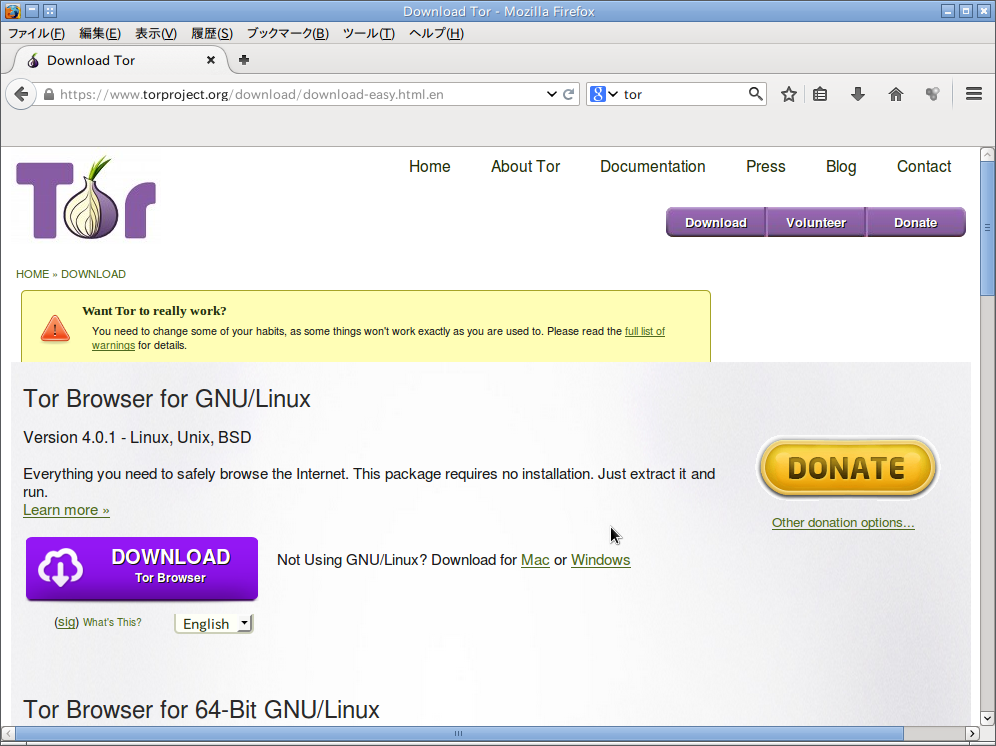Screen dimensions: 996x746
Task: Click the vertical scrollbar down arrow
Action: coord(987,719)
